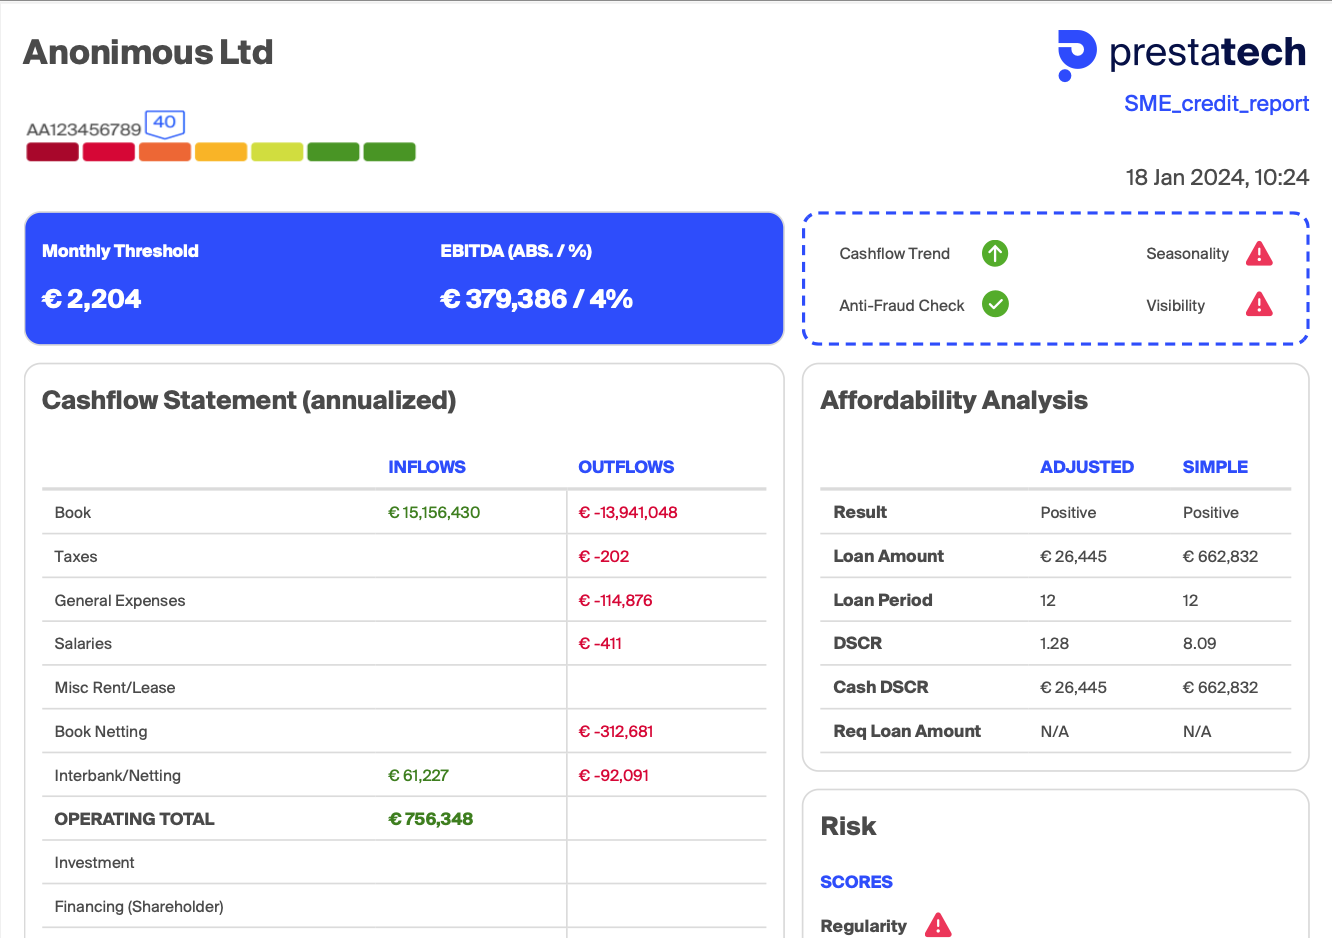Viewport: 1332px width, 938px height.
Task: Click the prestatech logo icon
Action: tap(1077, 54)
